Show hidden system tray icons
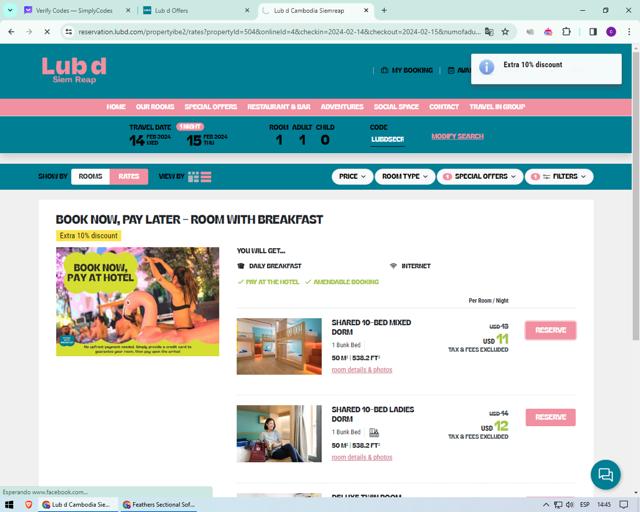640x512 pixels. 546,505
